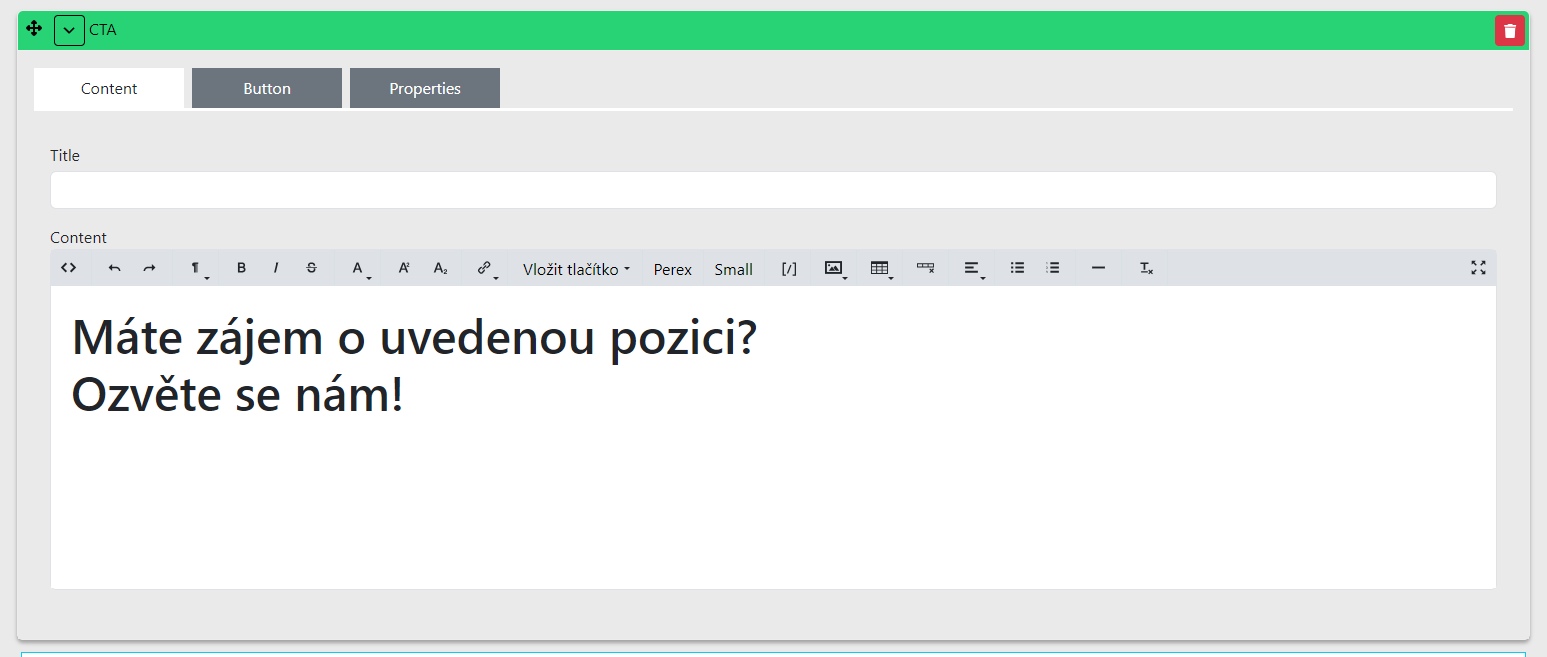
Task: Apply bold formatting to text
Action: [241, 268]
